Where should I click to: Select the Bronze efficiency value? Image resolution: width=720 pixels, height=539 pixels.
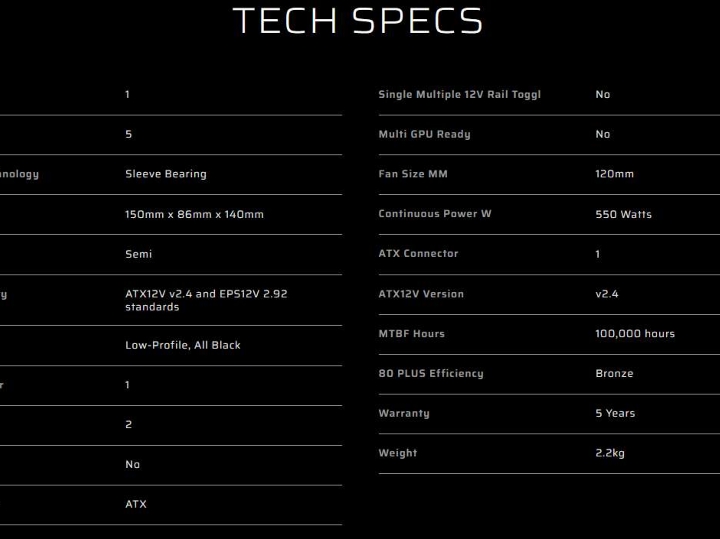614,373
